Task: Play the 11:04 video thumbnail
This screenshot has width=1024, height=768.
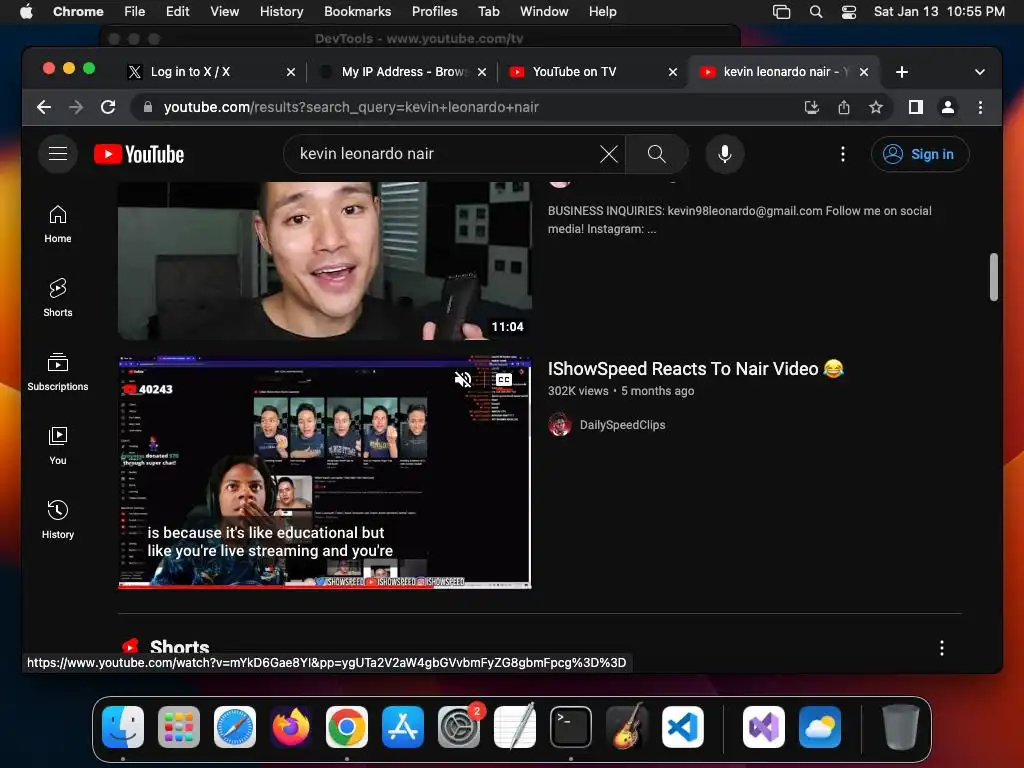Action: coord(325,261)
